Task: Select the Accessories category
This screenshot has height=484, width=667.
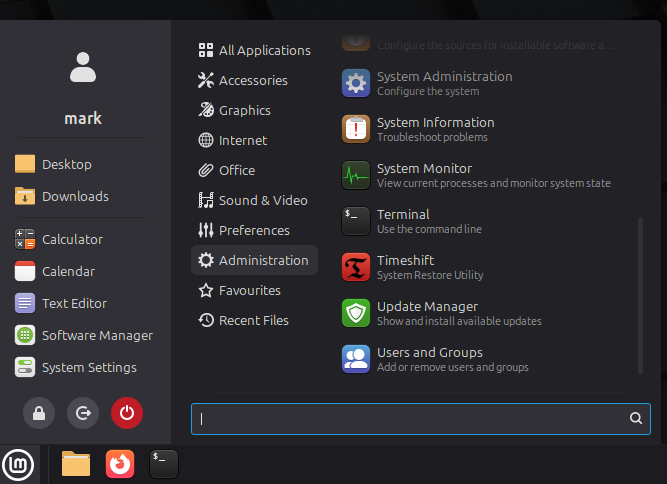Action: (254, 80)
